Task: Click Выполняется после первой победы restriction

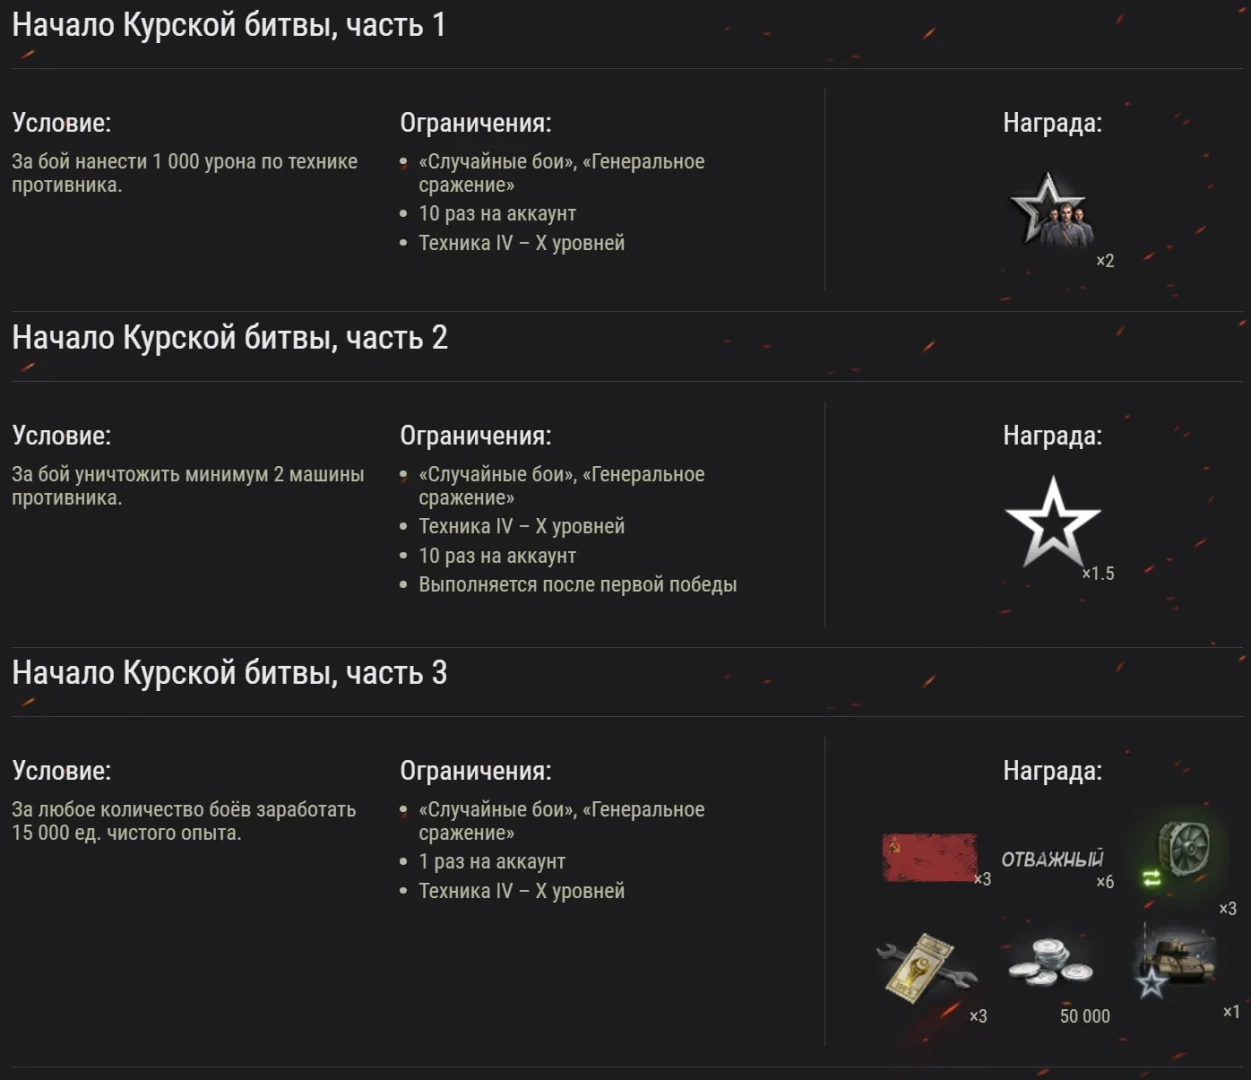Action: (578, 585)
